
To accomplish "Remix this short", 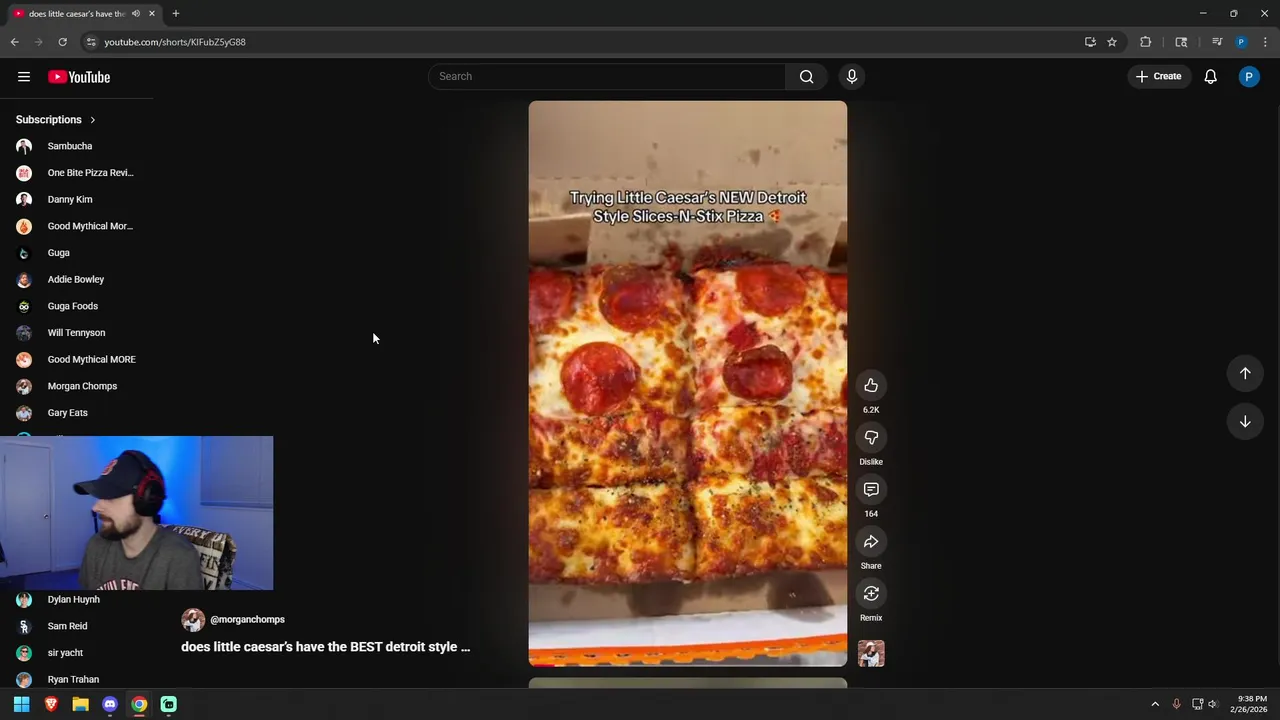I will point(871,594).
